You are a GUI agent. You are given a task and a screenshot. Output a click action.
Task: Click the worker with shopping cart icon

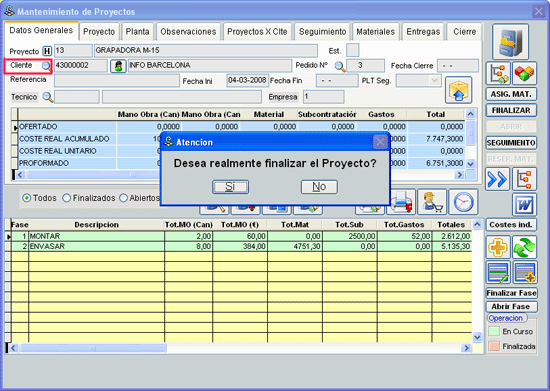[432, 202]
